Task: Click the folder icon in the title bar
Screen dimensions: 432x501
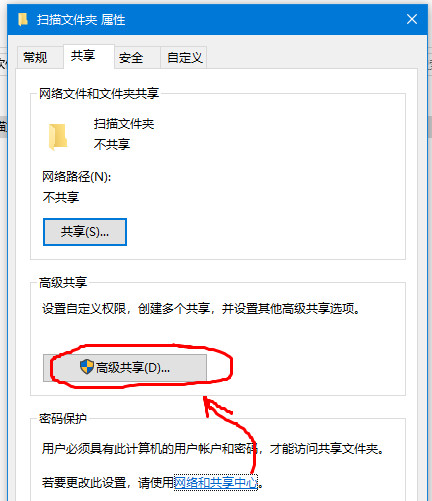Action: pos(23,19)
